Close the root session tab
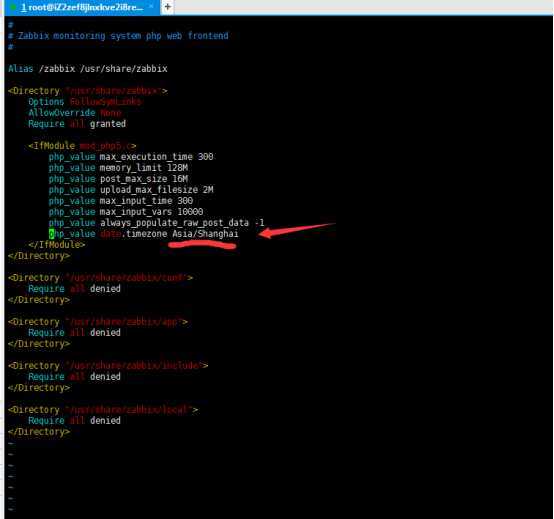This screenshot has width=554, height=519. [151, 7]
